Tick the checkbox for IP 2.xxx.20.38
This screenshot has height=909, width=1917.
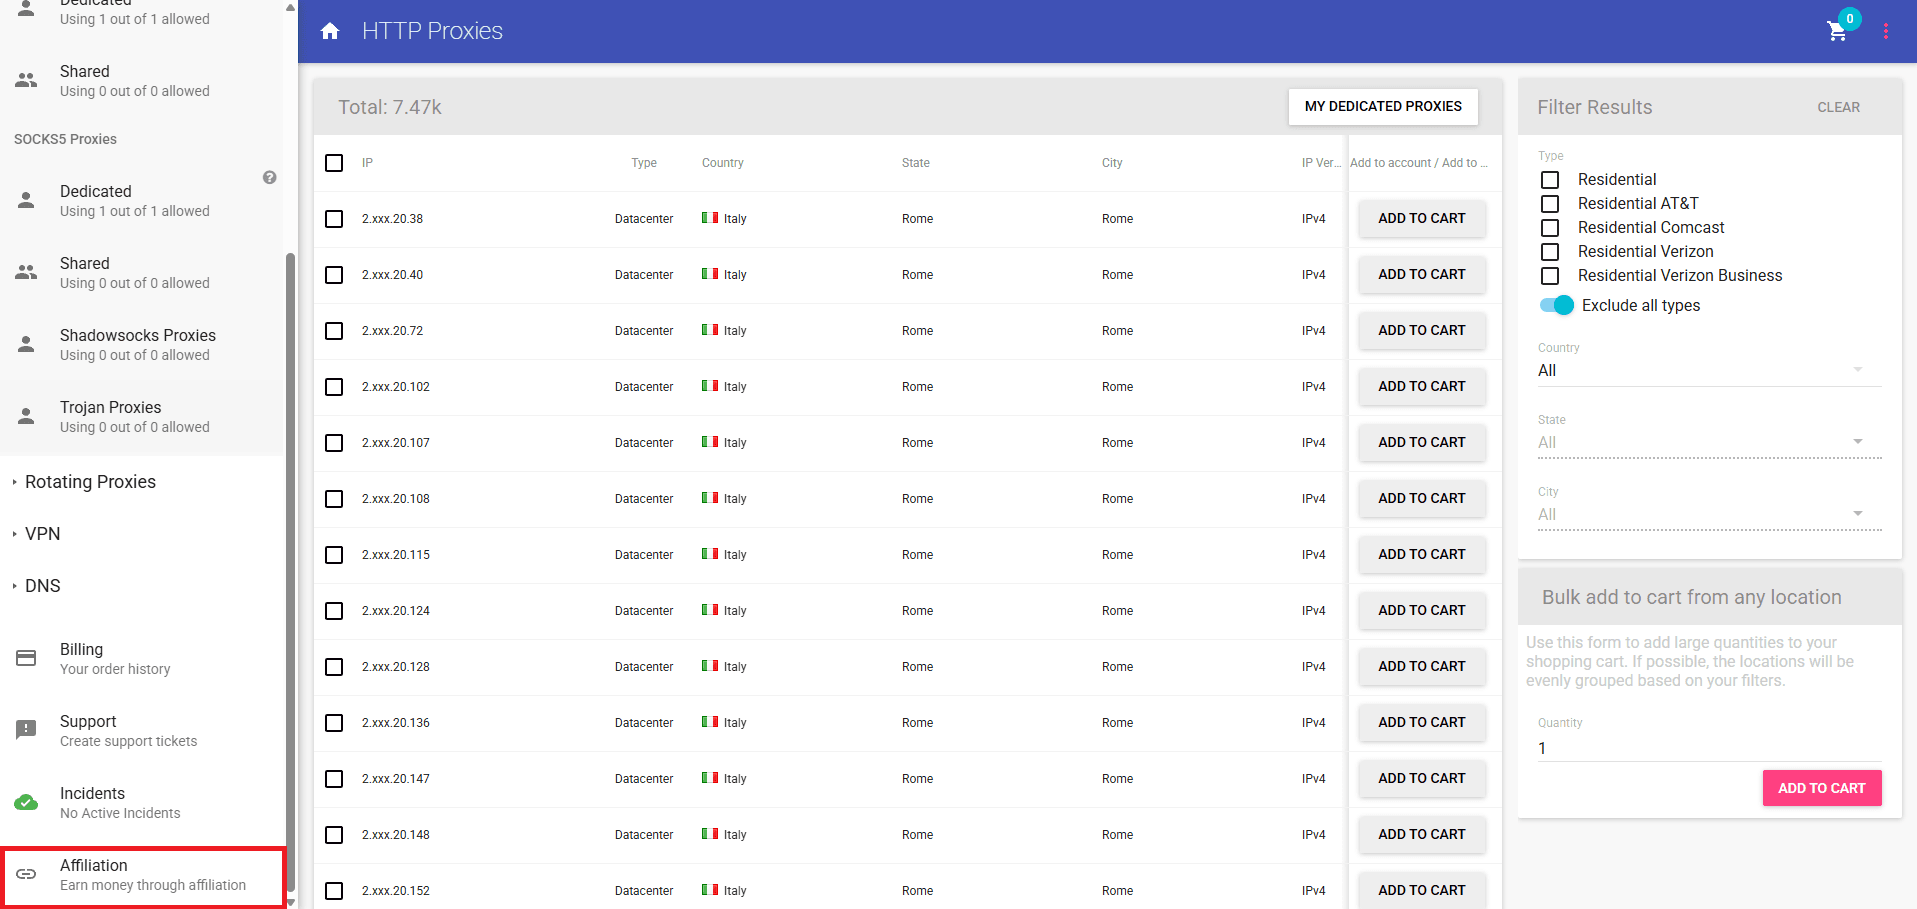coord(334,219)
